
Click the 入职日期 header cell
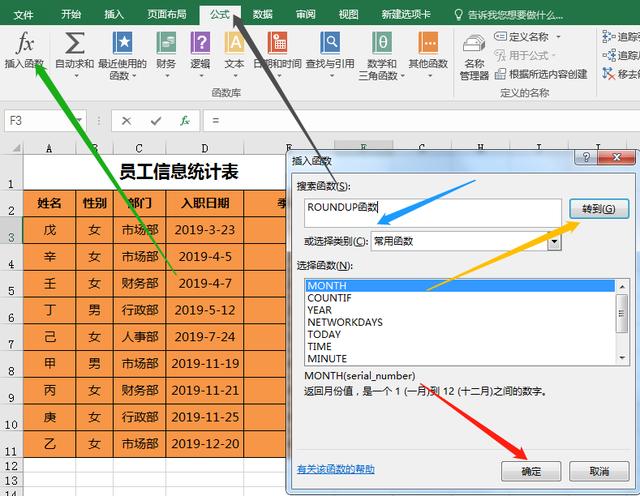point(205,203)
